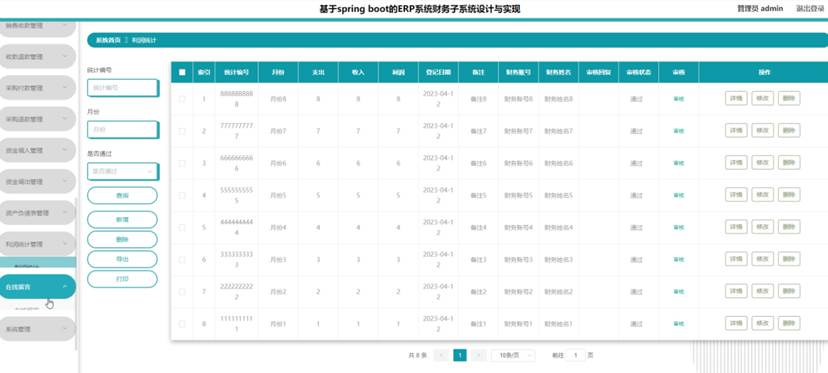The width and height of the screenshot is (828, 373).
Task: Expand the 资产负债表管理 sidebar menu
Action: click(36, 213)
